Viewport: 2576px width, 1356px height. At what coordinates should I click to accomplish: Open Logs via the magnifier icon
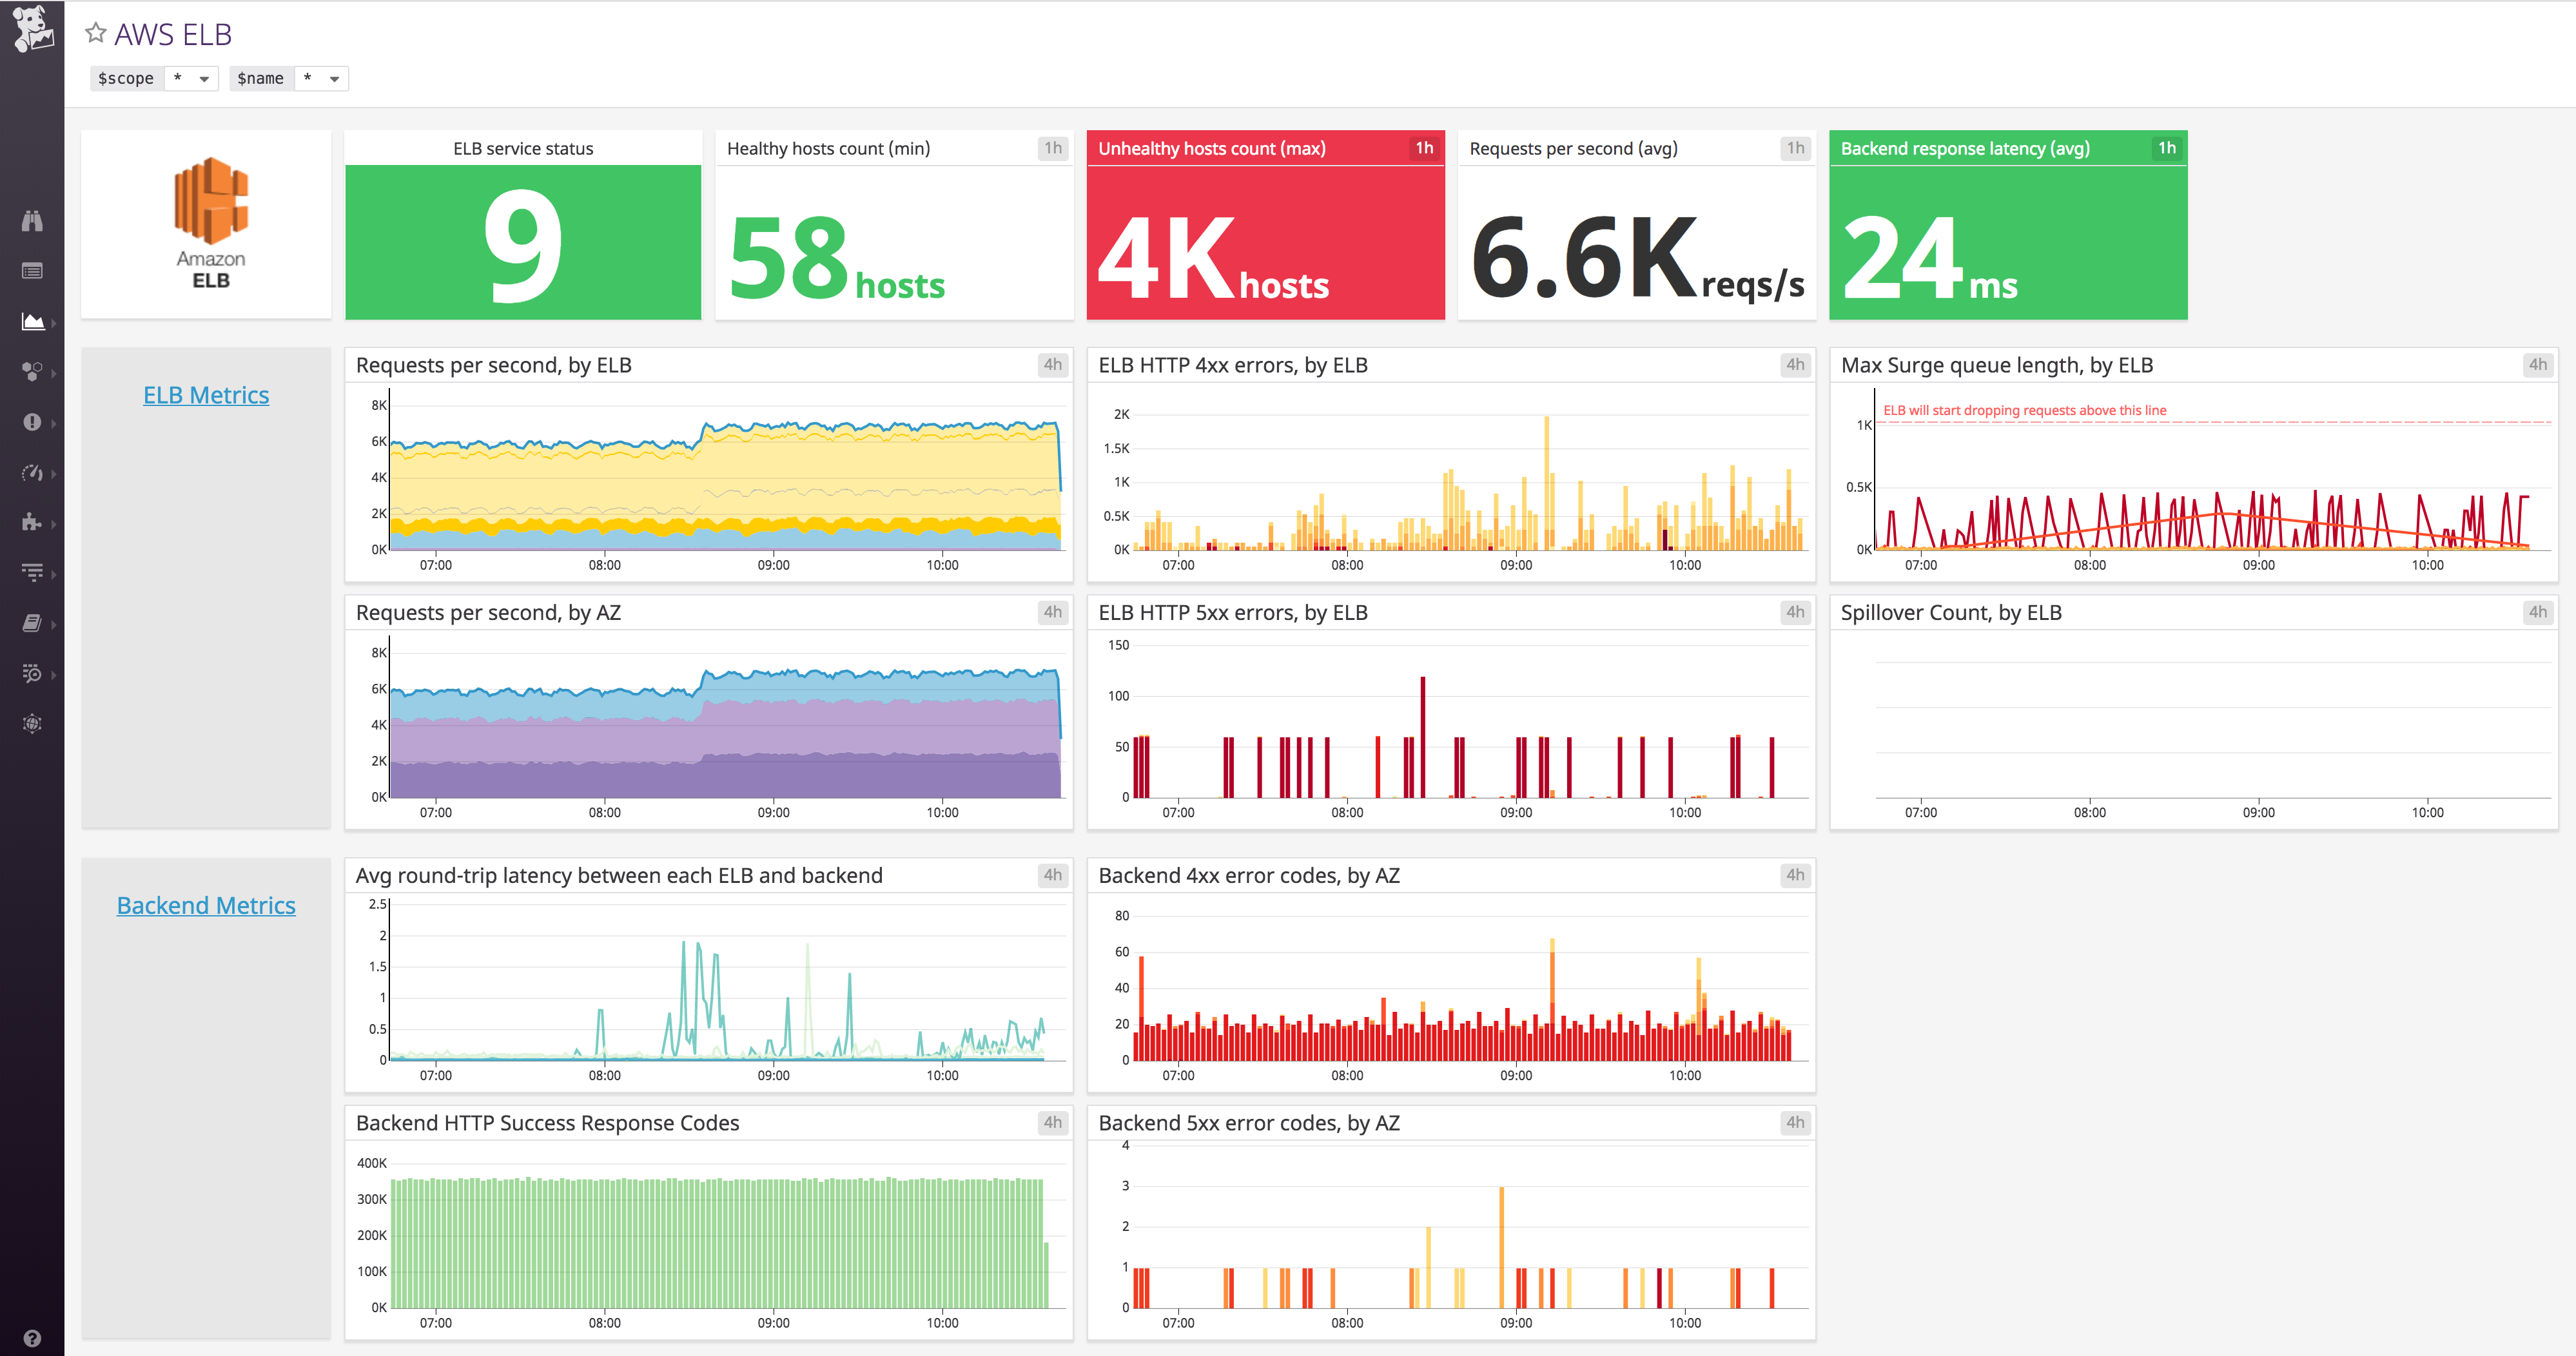pyautogui.click(x=33, y=673)
